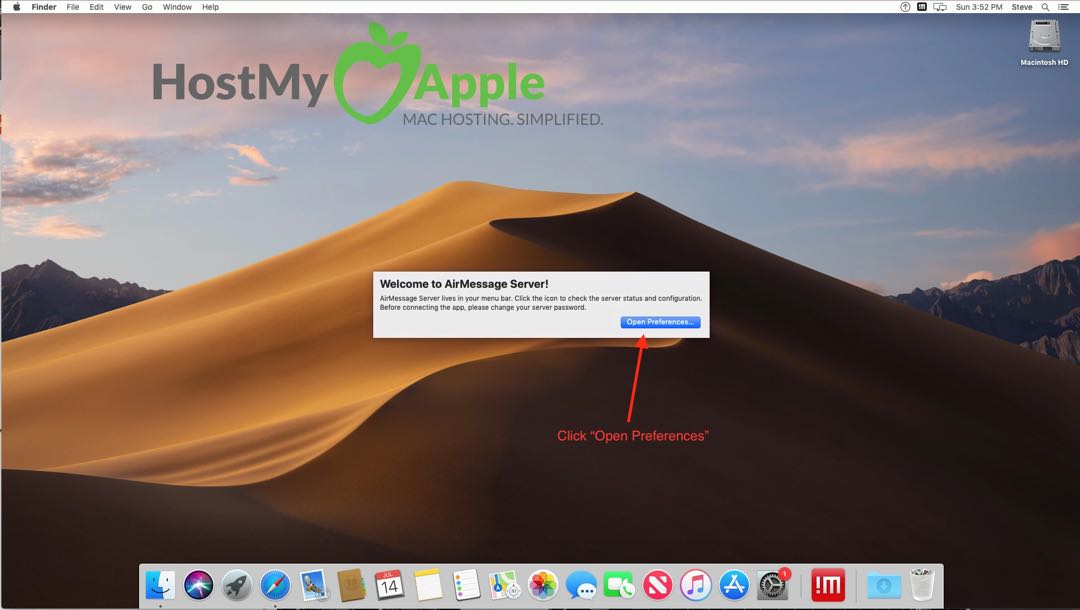Open Messages in the dock
Viewport: 1080px width, 610px height.
tap(581, 585)
